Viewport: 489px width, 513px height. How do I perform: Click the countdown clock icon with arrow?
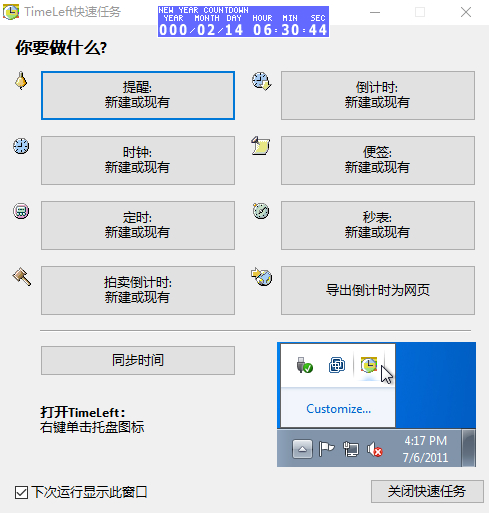click(261, 81)
